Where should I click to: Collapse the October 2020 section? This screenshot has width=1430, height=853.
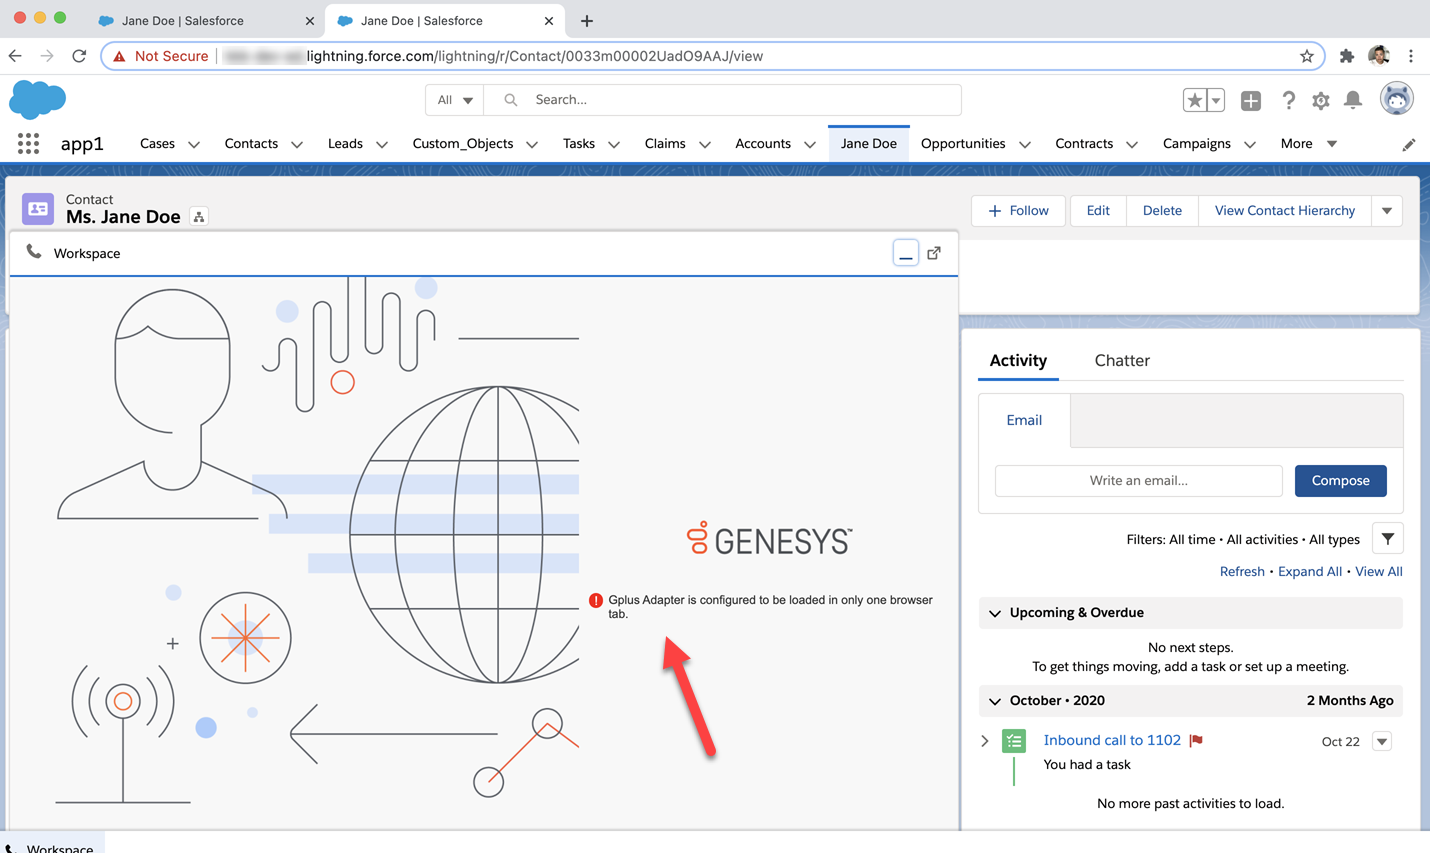coord(995,701)
